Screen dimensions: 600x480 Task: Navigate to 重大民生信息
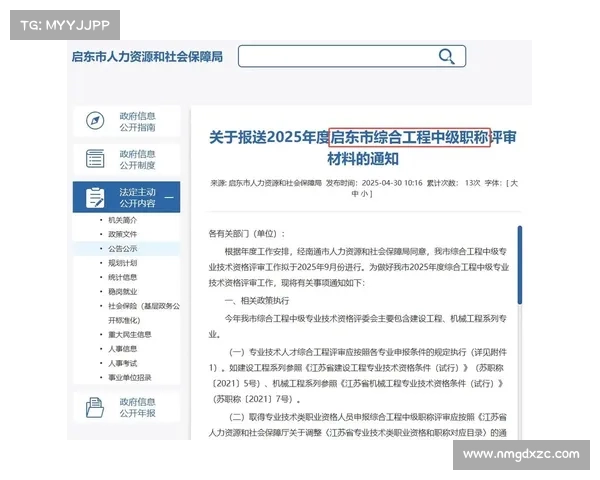coord(129,334)
